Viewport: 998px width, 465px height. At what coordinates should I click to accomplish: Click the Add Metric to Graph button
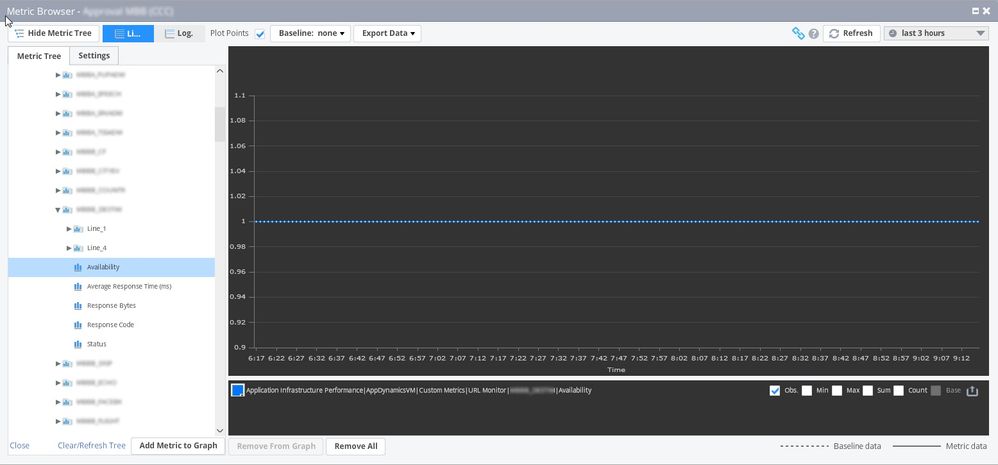(178, 446)
